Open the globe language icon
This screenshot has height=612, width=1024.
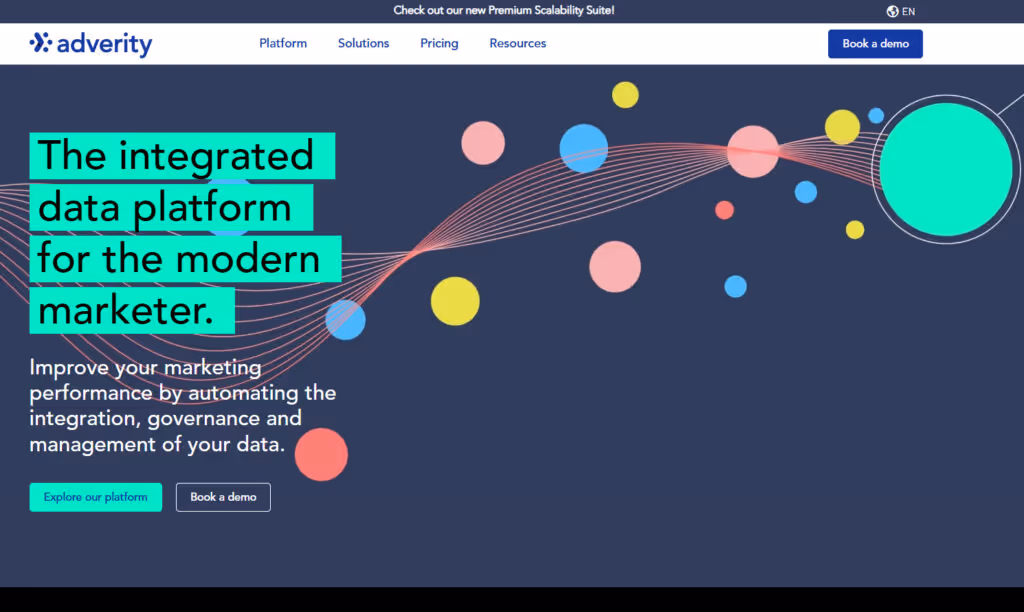point(892,11)
